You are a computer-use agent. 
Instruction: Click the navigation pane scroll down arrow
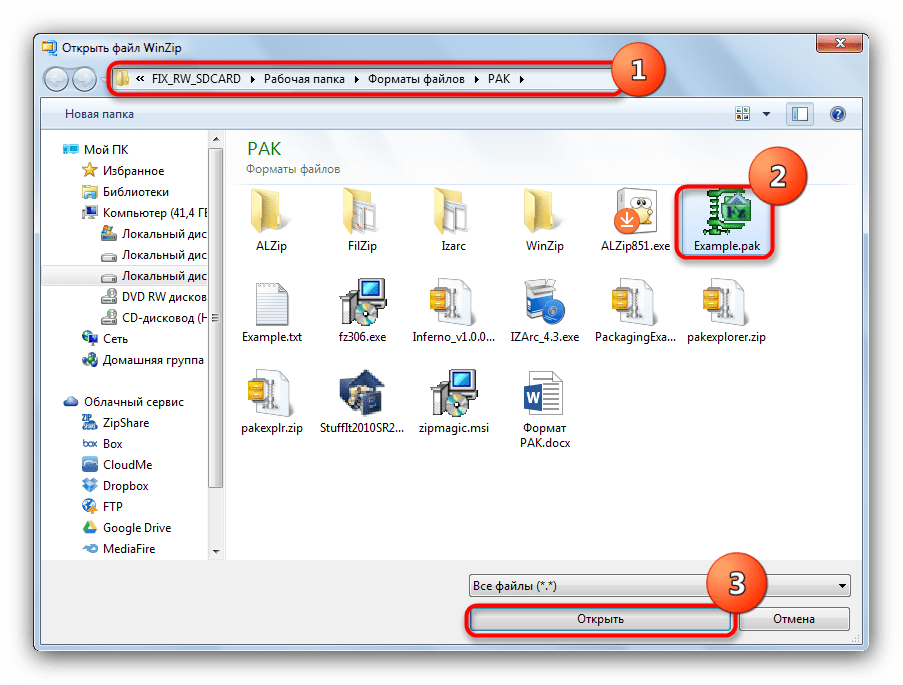pos(216,551)
